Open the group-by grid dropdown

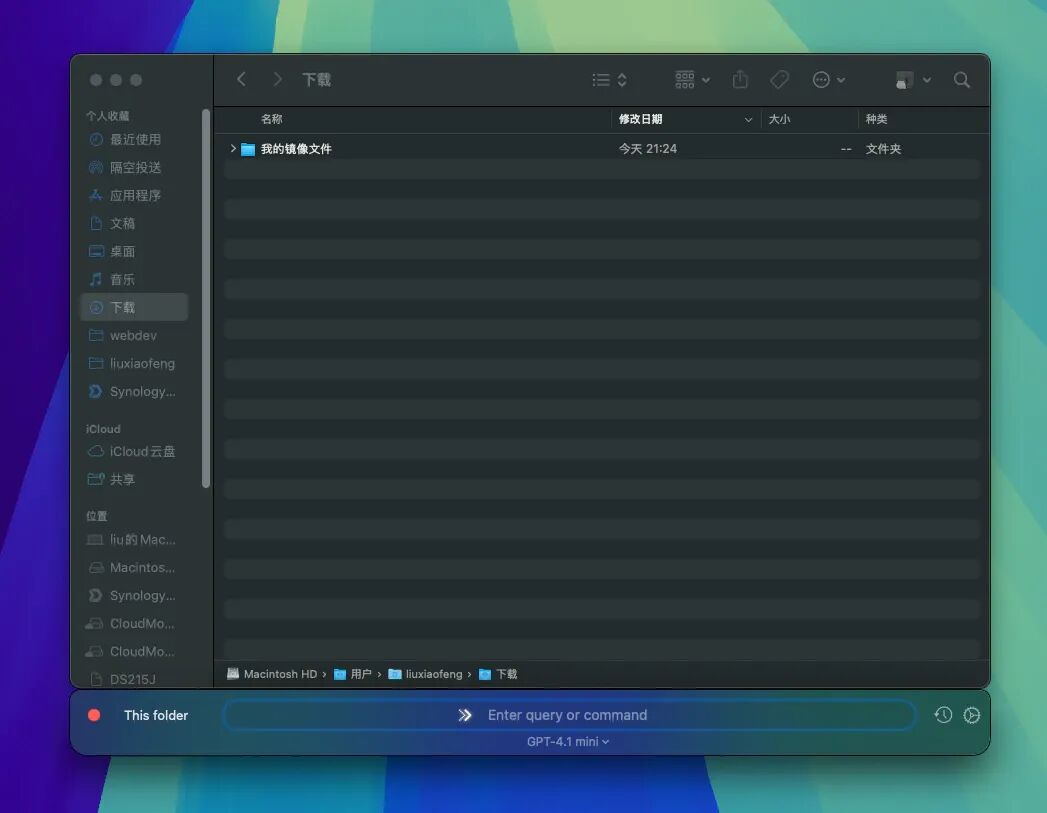[692, 80]
